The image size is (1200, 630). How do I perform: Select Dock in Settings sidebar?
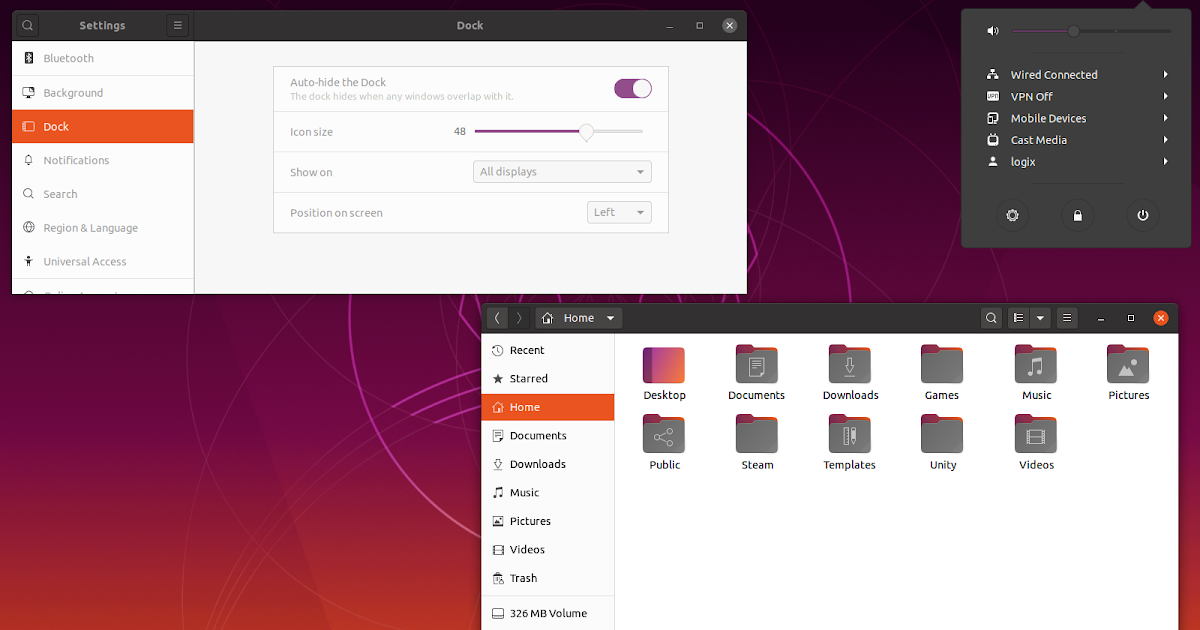coord(103,127)
